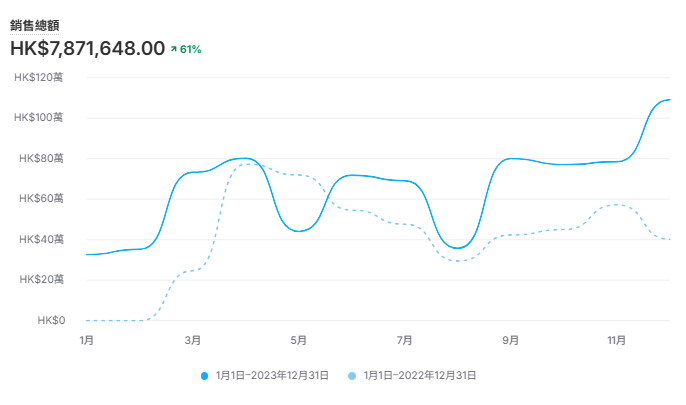Click the 7月 x-axis label
This screenshot has width=686, height=405.
pos(405,340)
